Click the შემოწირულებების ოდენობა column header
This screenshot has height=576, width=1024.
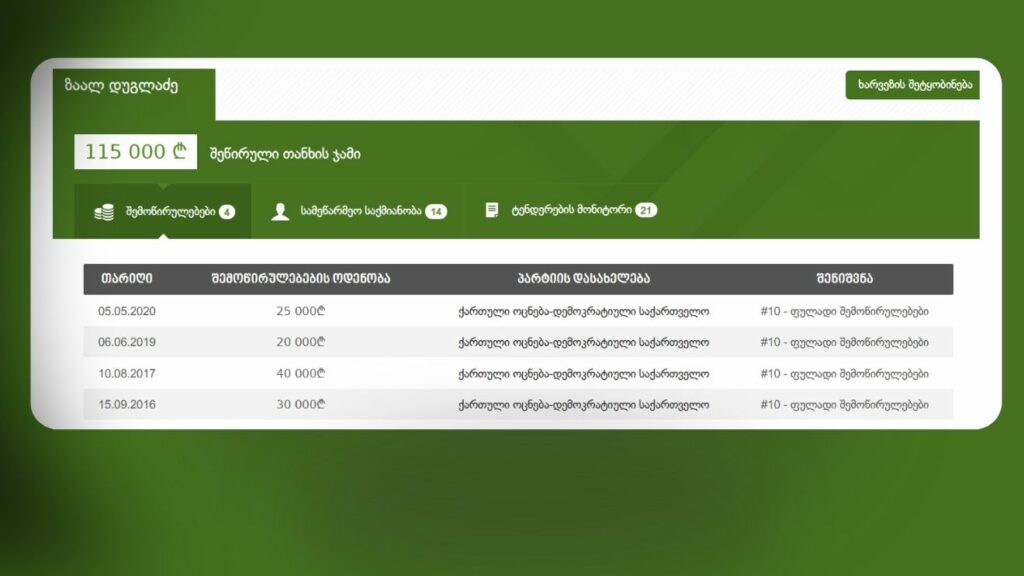pos(301,279)
